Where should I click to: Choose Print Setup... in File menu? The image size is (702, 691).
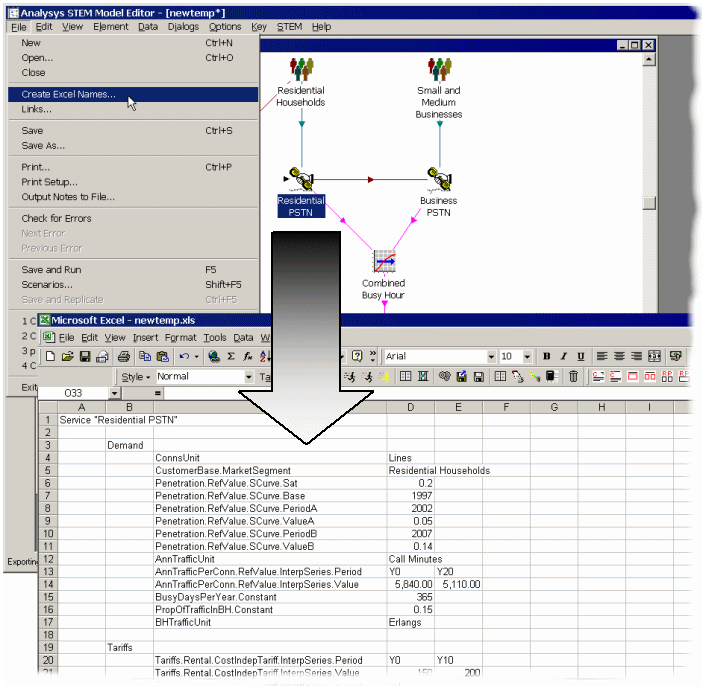(x=133, y=182)
